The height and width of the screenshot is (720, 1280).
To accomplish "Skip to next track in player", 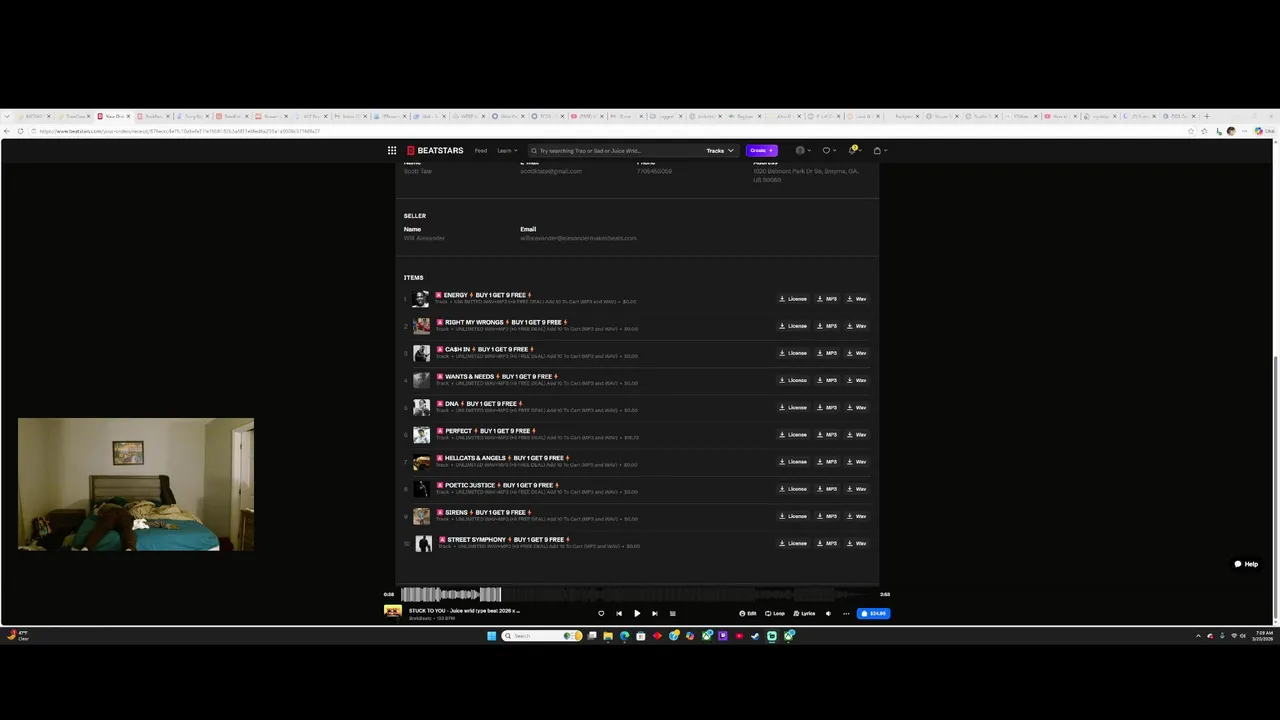I will (655, 613).
